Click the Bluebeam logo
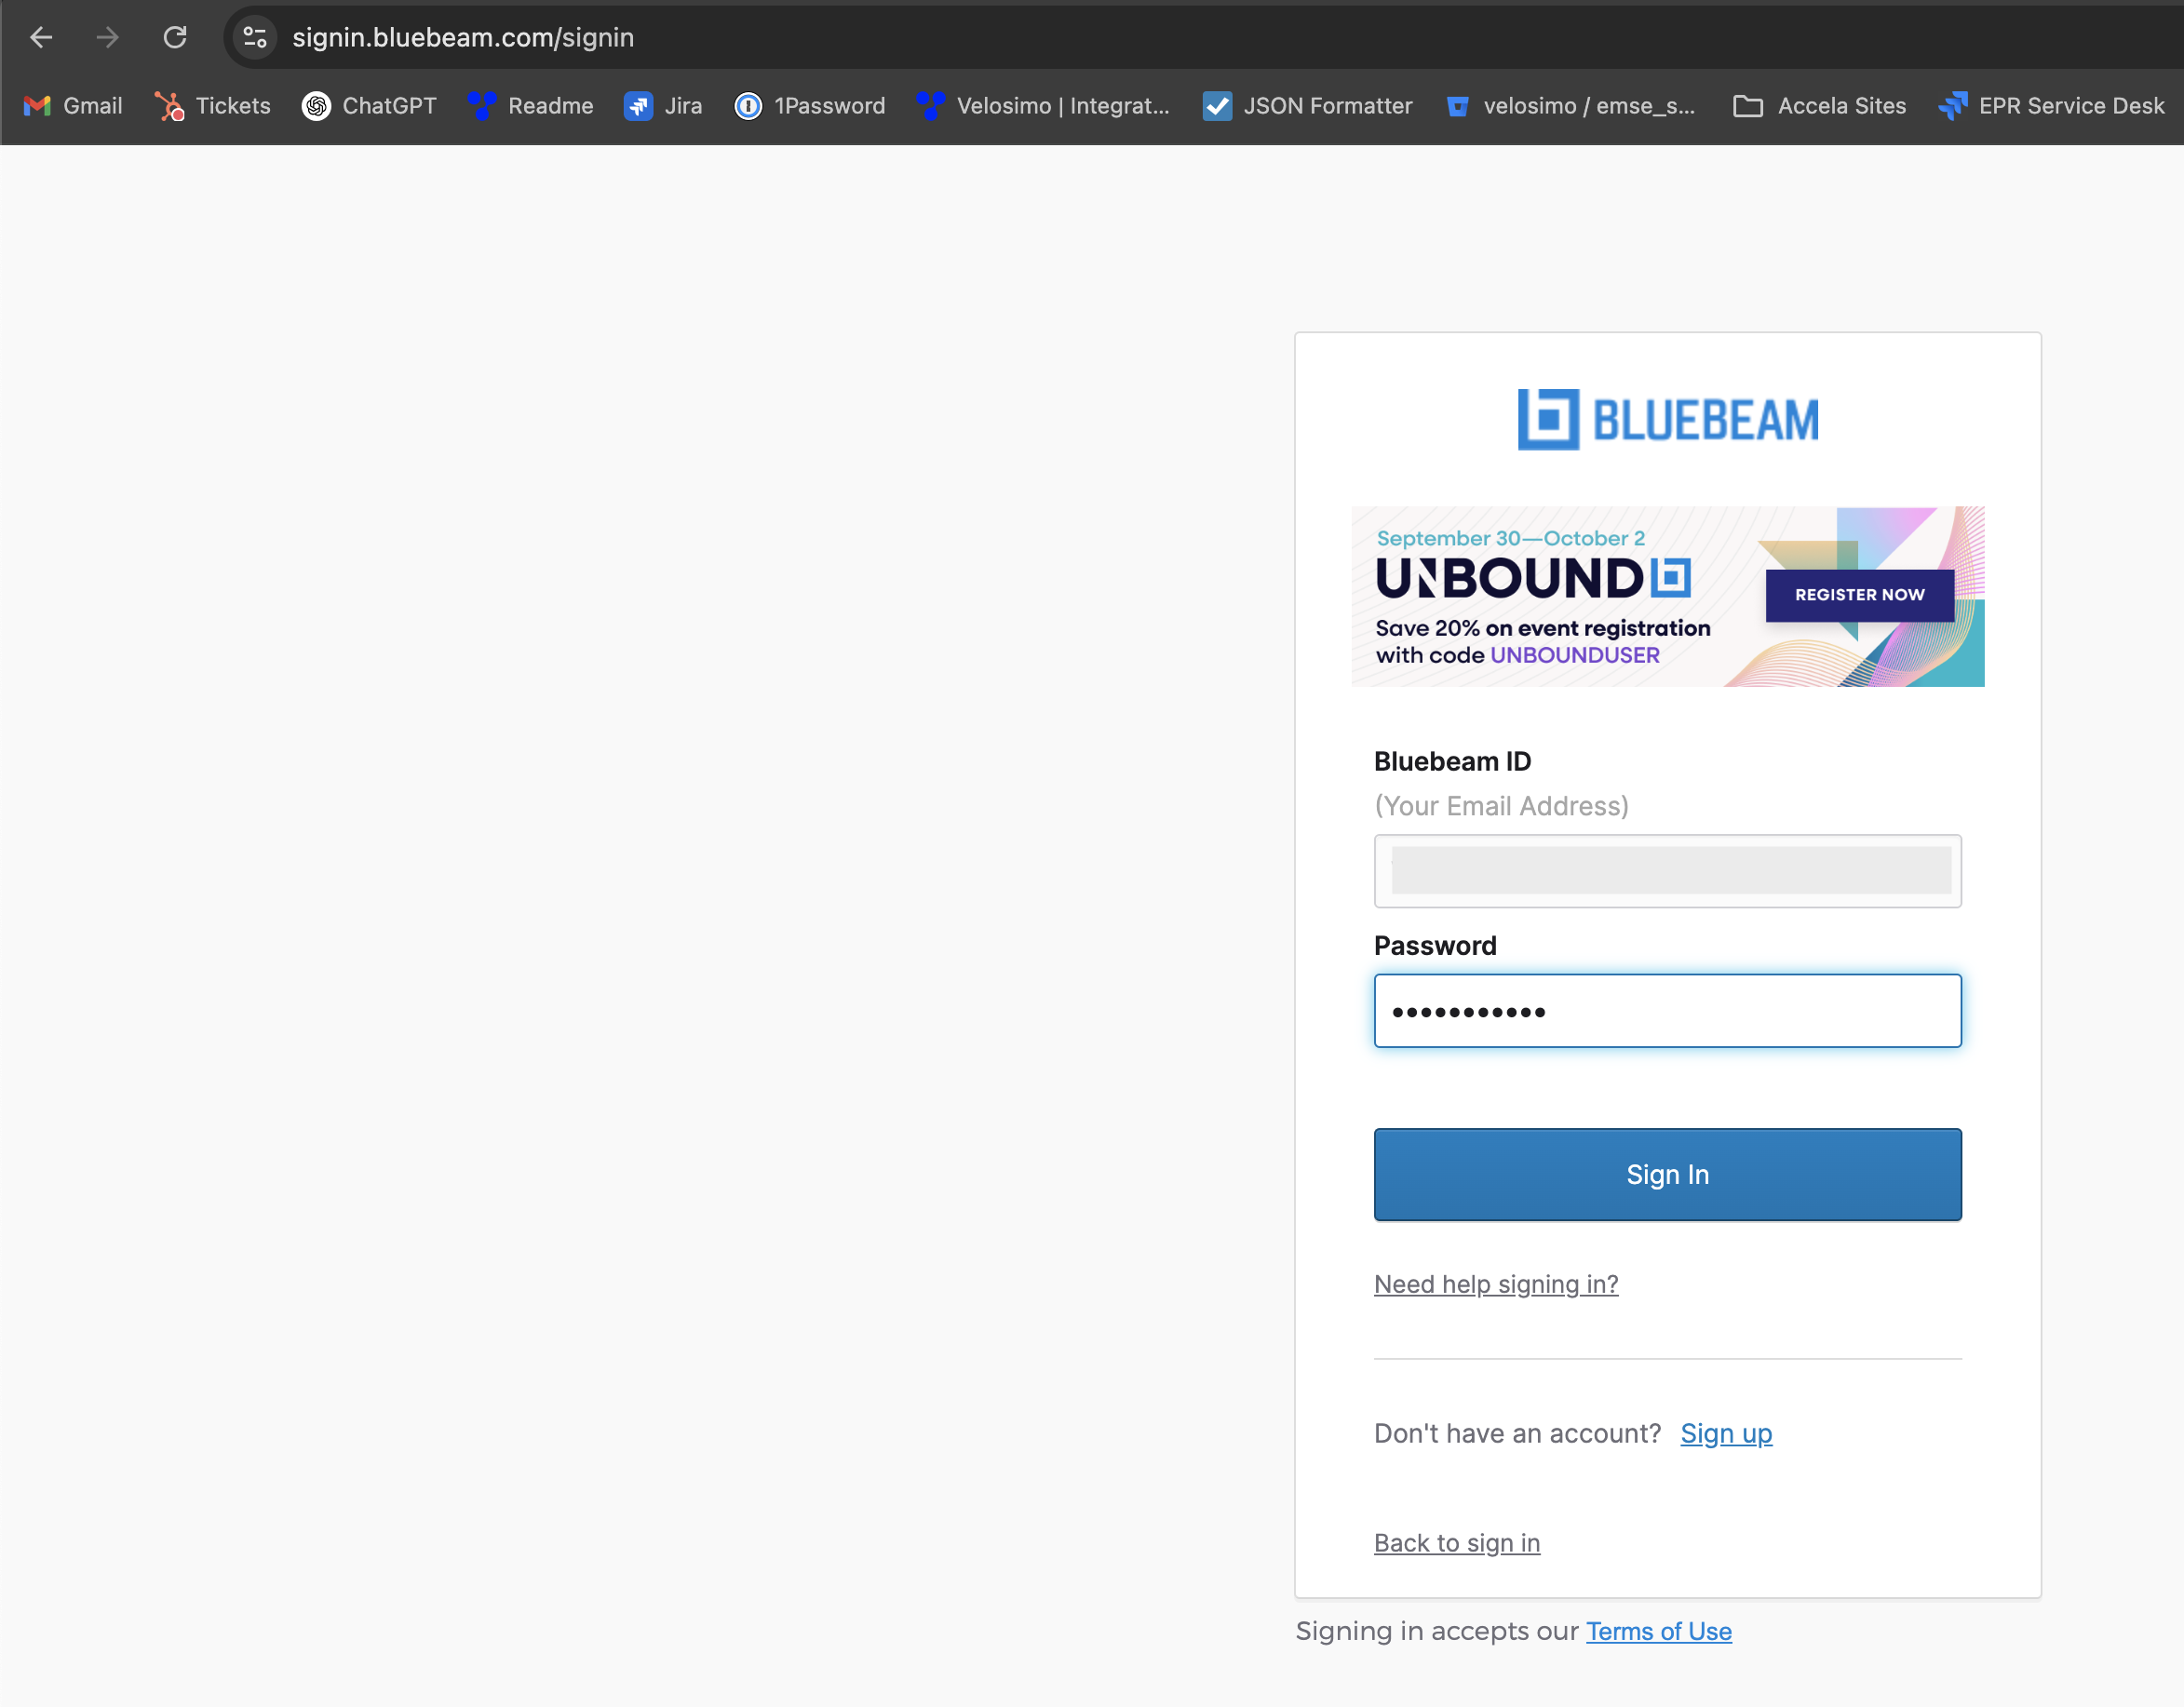2184x1707 pixels. [1668, 420]
